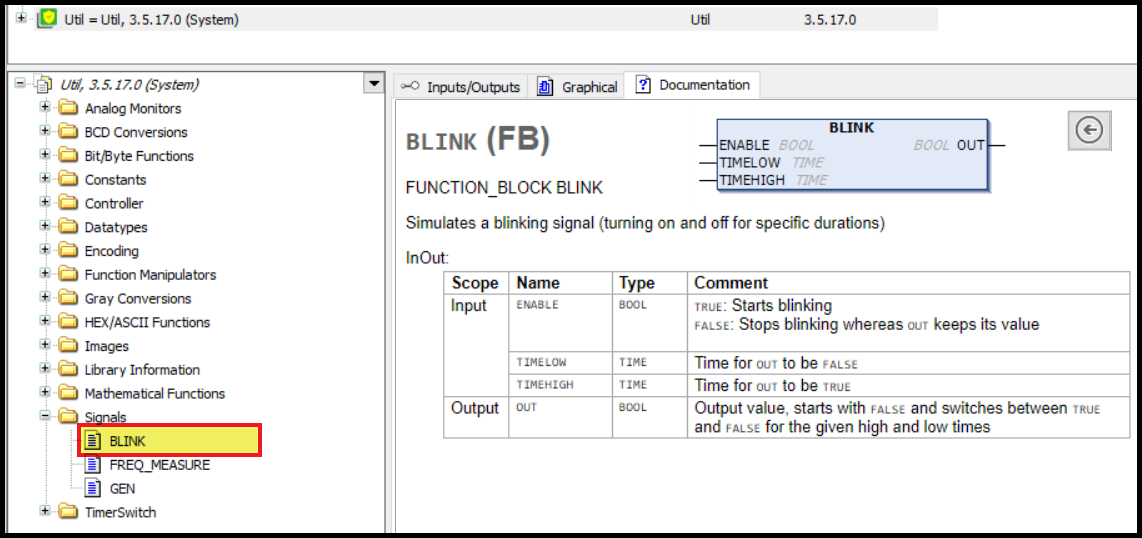The width and height of the screenshot is (1142, 538).
Task: Click the Constants folder icon
Action: [68, 180]
